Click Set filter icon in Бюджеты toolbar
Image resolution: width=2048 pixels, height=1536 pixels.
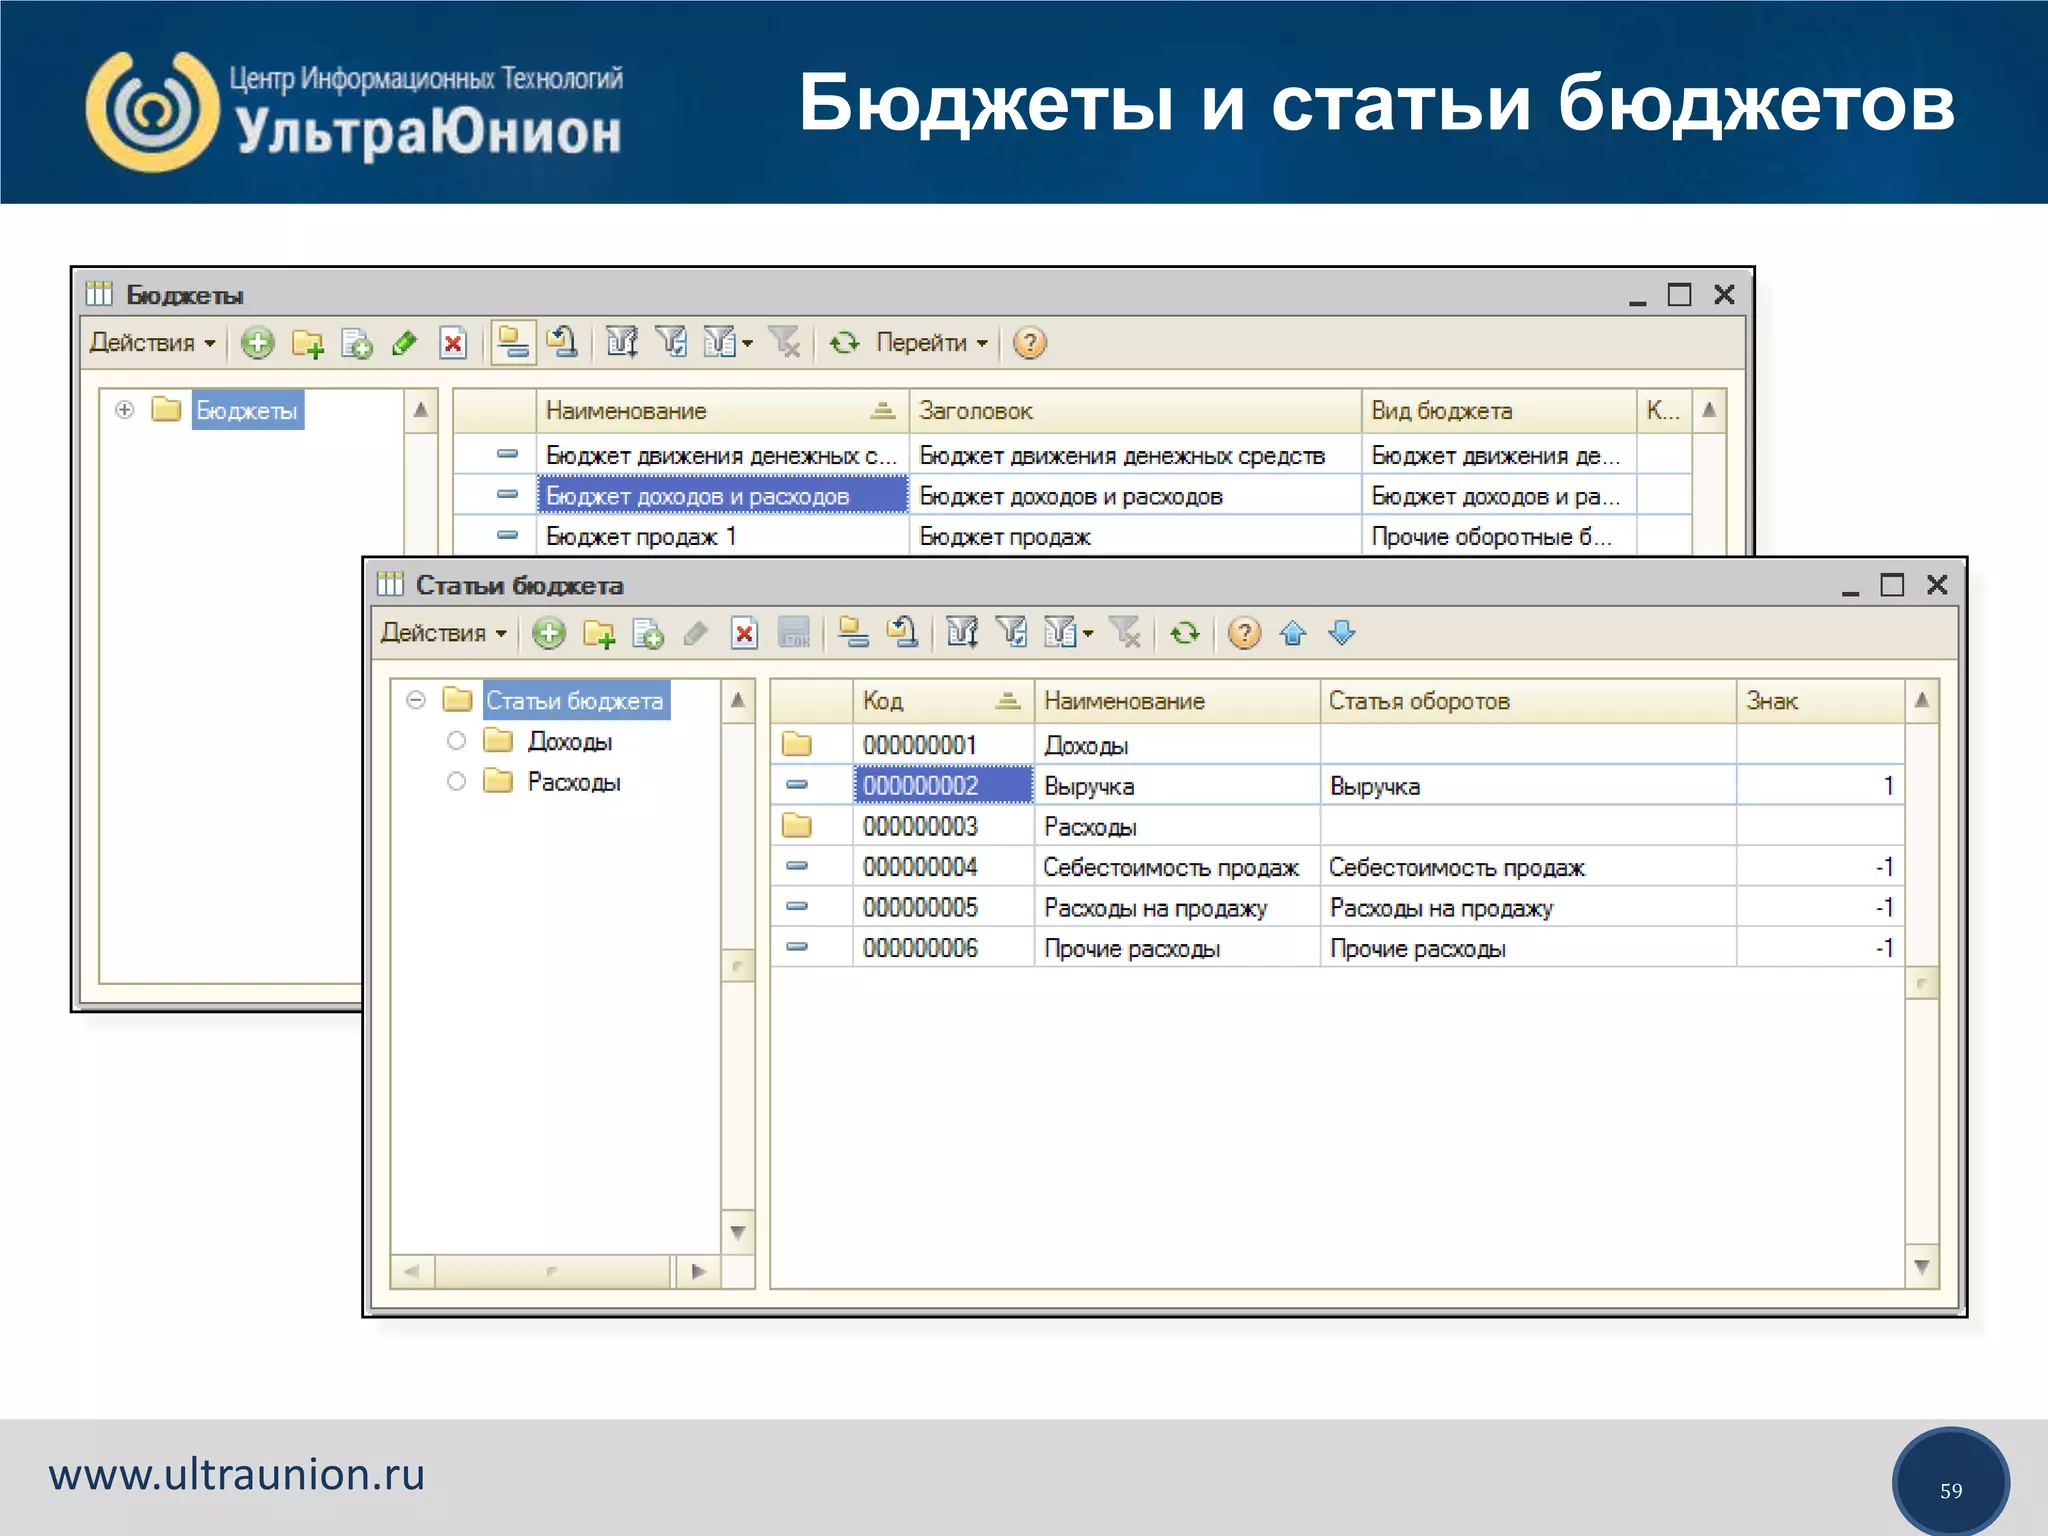pyautogui.click(x=622, y=343)
